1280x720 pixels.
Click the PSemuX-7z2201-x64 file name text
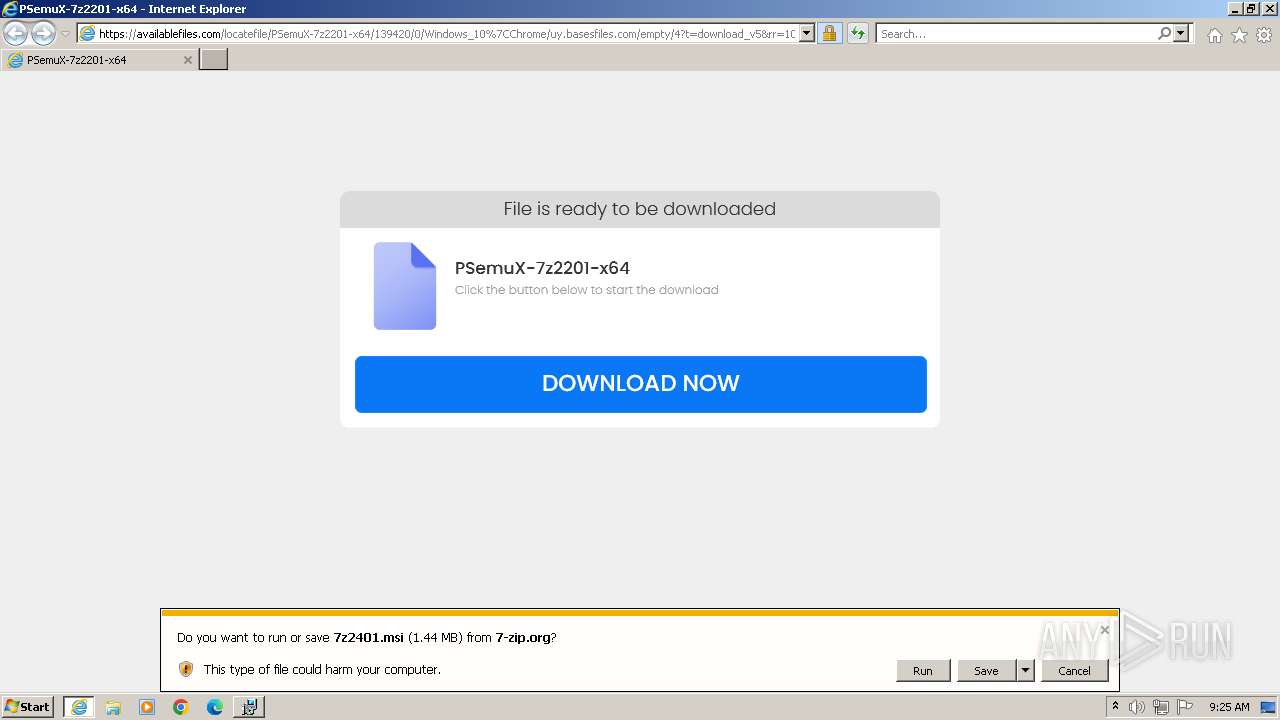coord(542,268)
